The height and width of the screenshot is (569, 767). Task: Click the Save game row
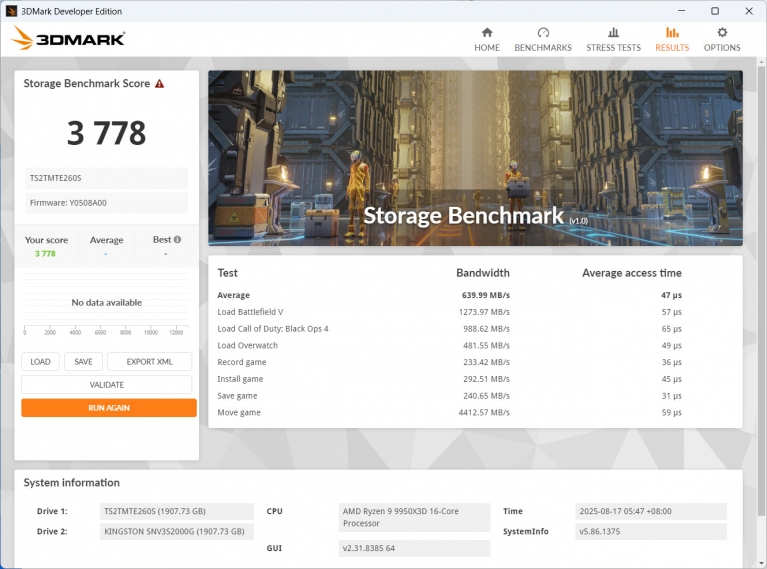(x=449, y=395)
